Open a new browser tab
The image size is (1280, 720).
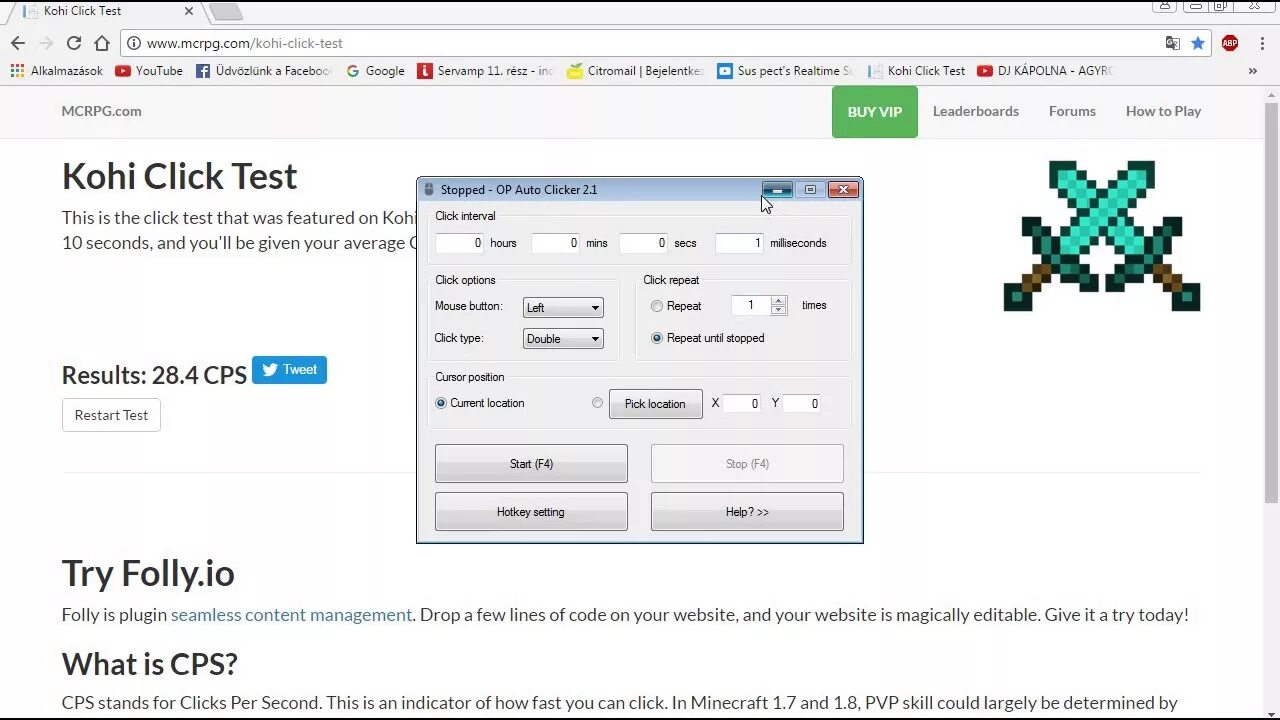pyautogui.click(x=226, y=11)
